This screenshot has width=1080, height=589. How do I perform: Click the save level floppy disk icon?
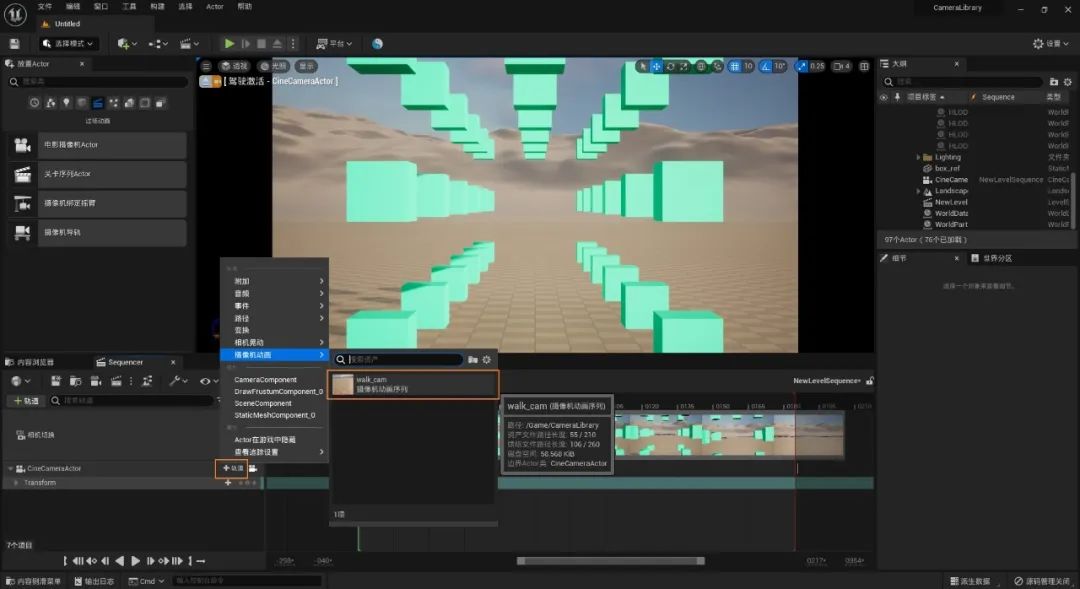point(14,44)
